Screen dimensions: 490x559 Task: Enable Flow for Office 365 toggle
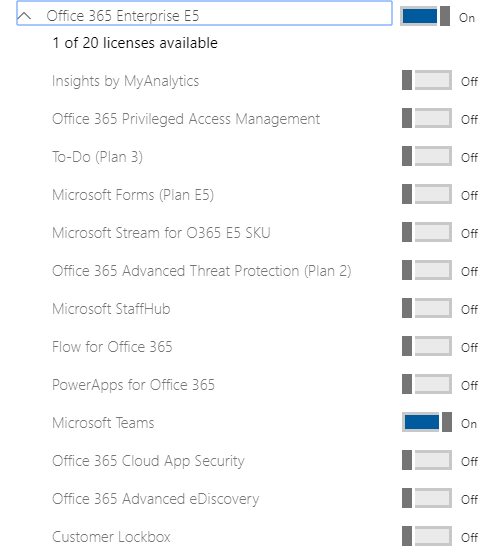pyautogui.click(x=427, y=346)
